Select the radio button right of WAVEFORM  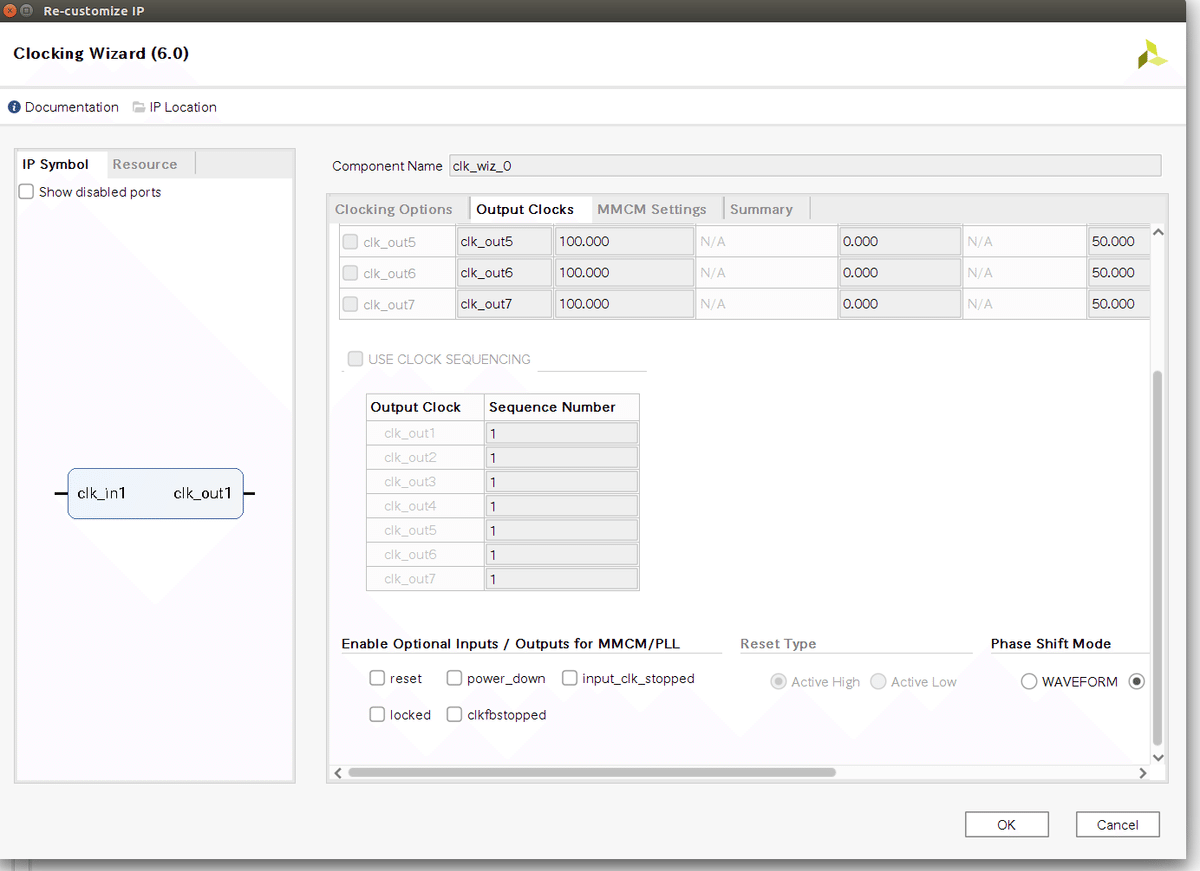[1136, 681]
